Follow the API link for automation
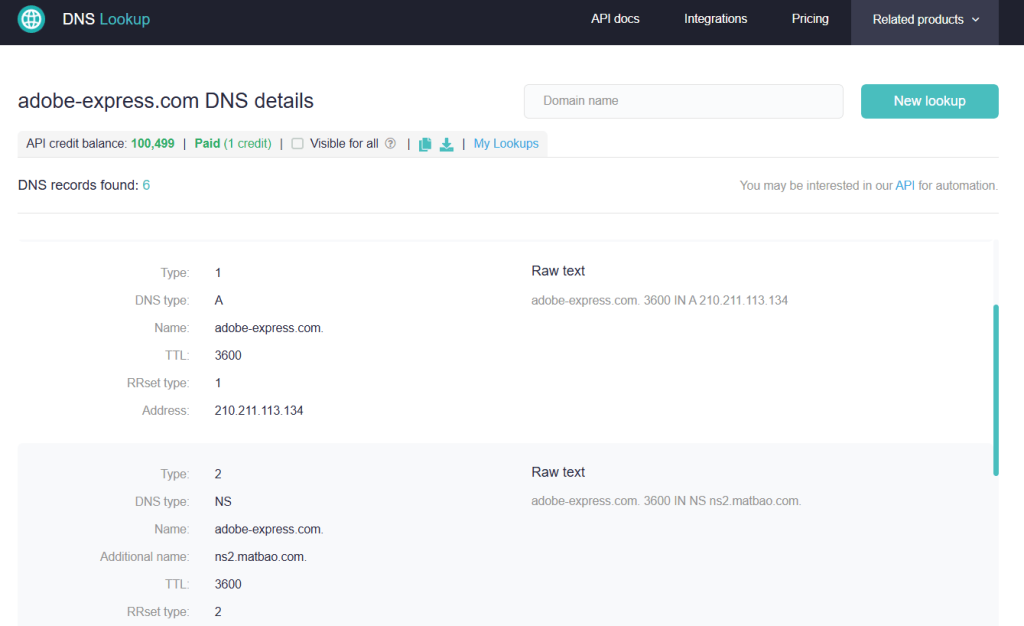The height and width of the screenshot is (626, 1024). pyautogui.click(x=904, y=185)
